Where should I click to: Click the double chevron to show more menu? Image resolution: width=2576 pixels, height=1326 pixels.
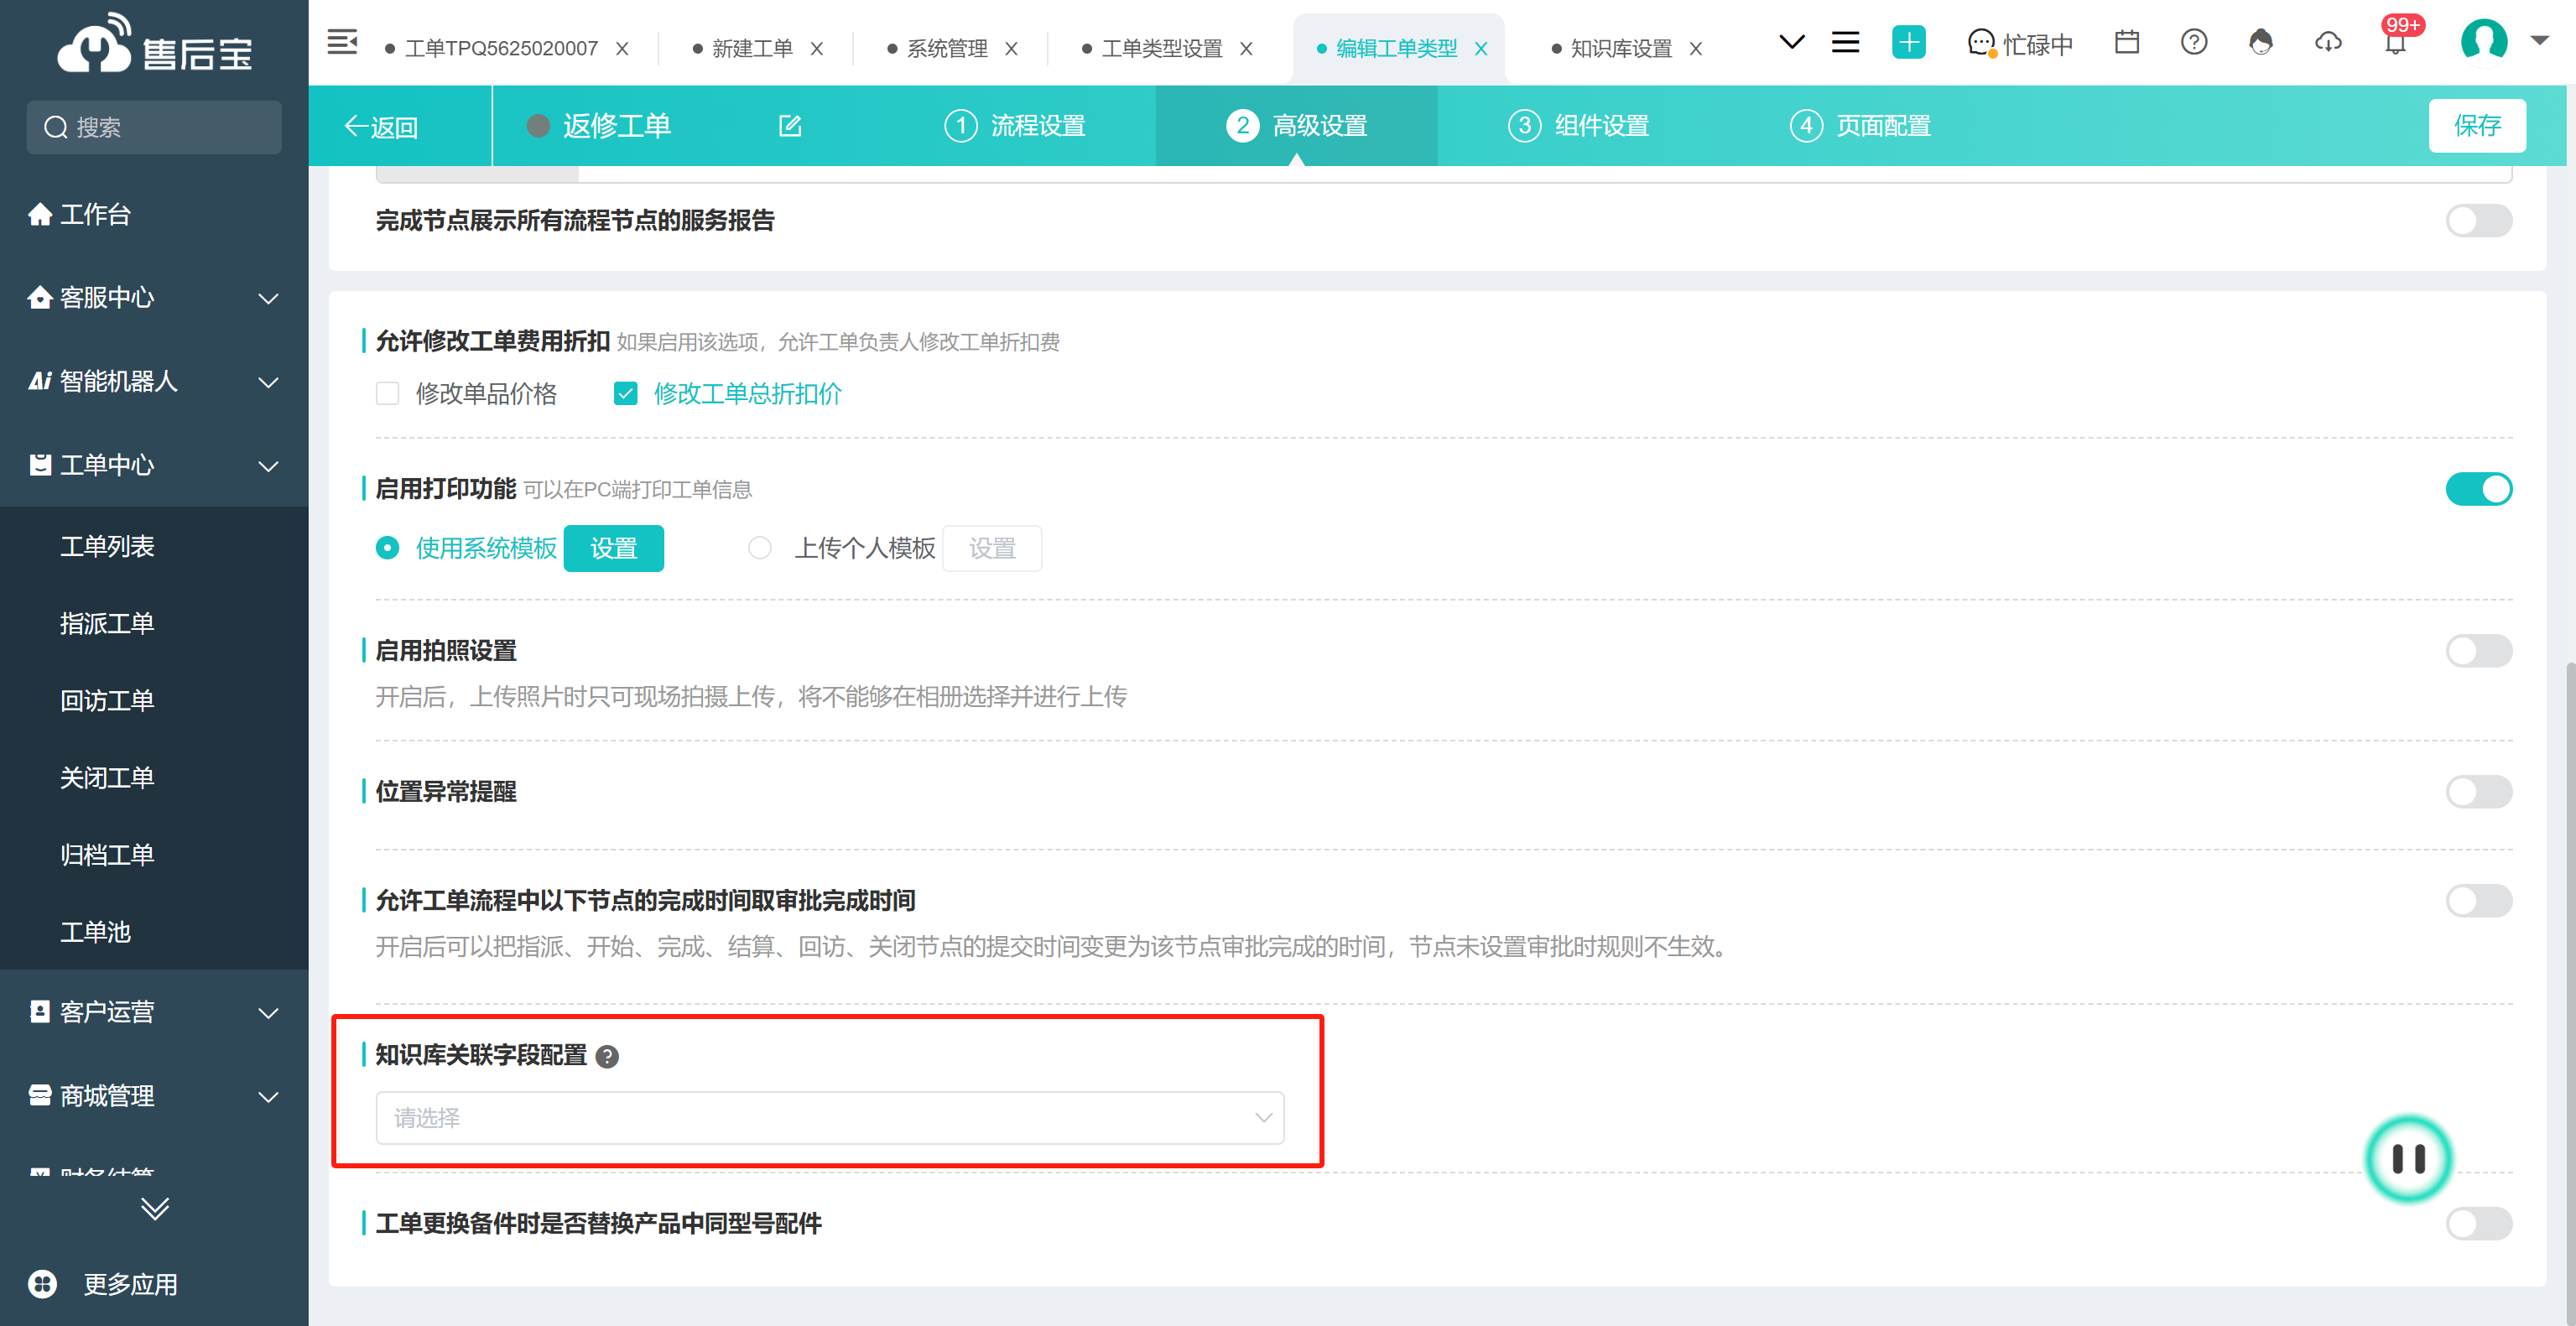pyautogui.click(x=154, y=1209)
